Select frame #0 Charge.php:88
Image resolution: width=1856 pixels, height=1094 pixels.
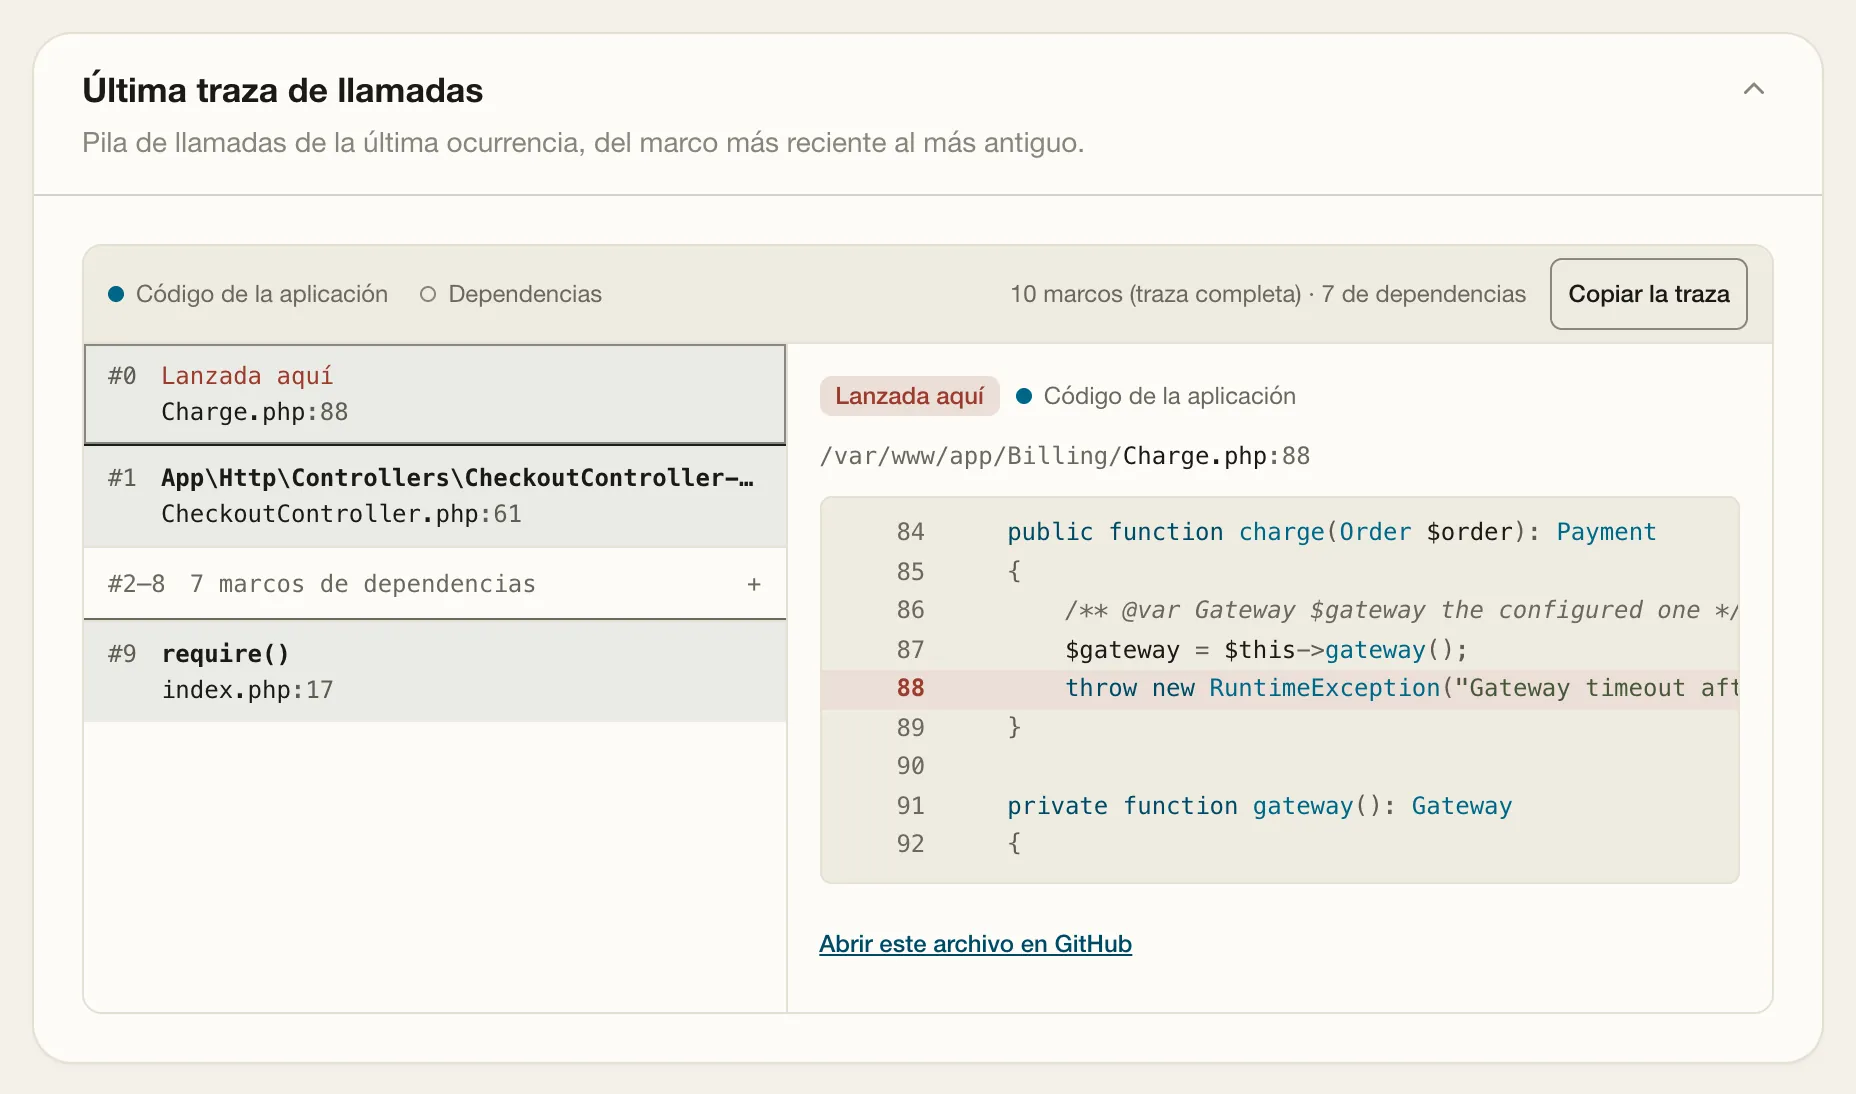pos(435,394)
